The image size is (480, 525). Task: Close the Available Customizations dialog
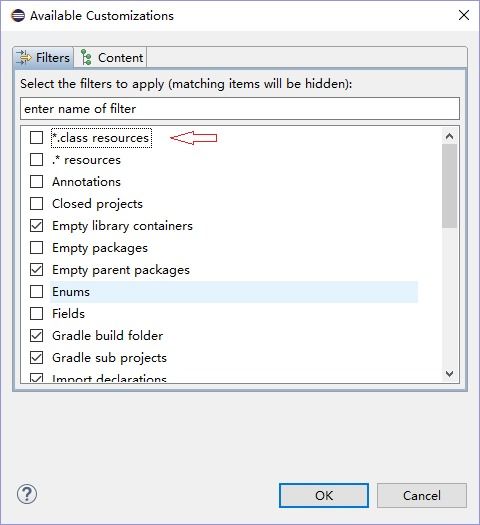pyautogui.click(x=464, y=15)
